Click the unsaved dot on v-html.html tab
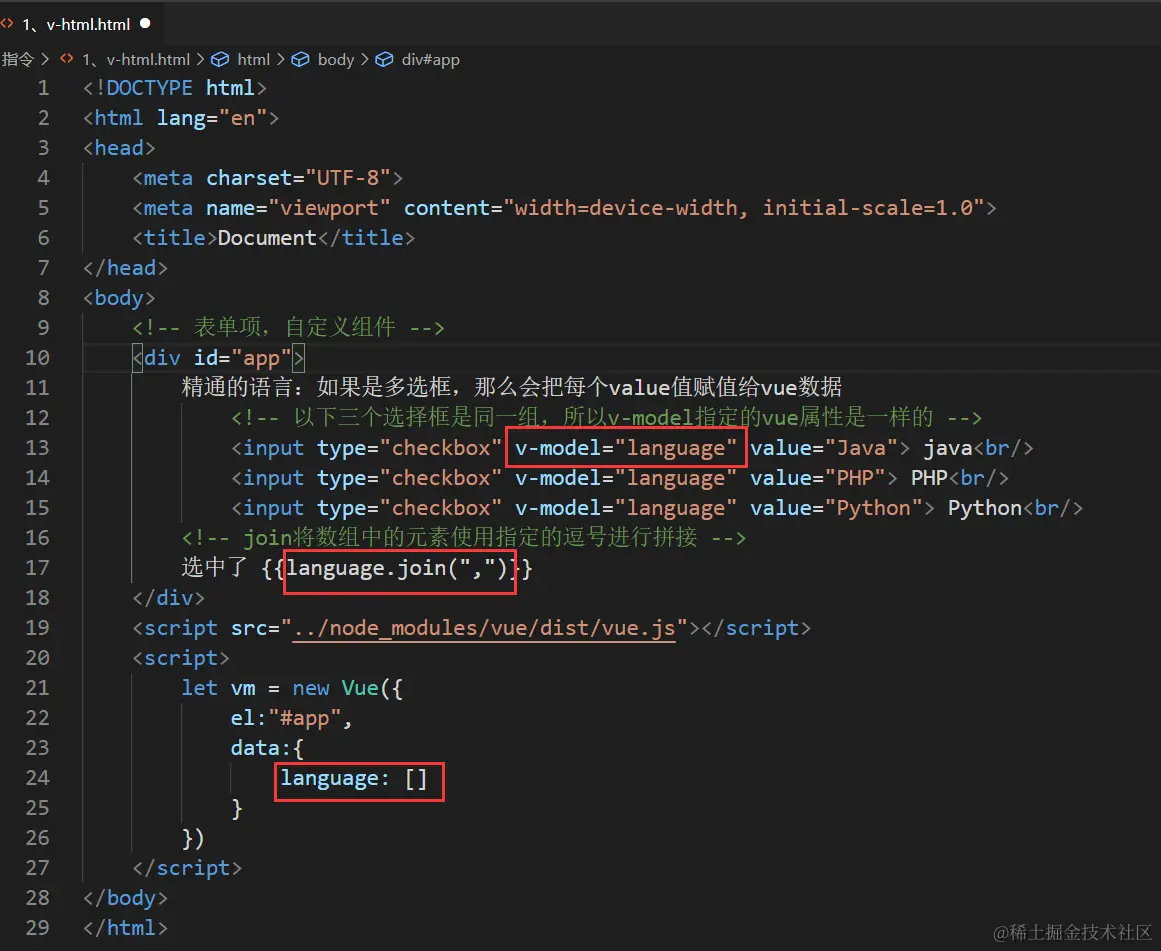Viewport: 1161px width, 951px height. tap(145, 24)
